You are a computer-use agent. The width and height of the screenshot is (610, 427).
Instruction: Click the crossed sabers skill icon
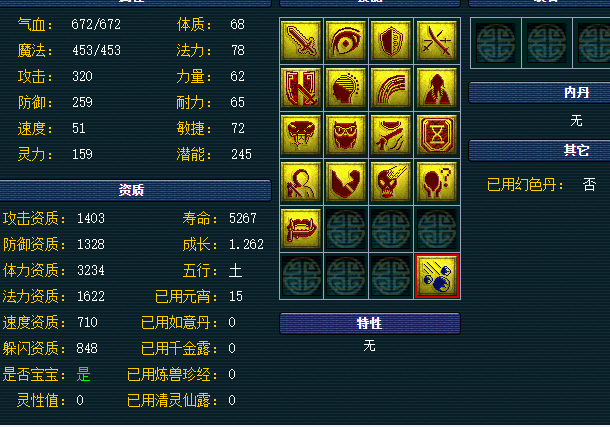pos(436,41)
